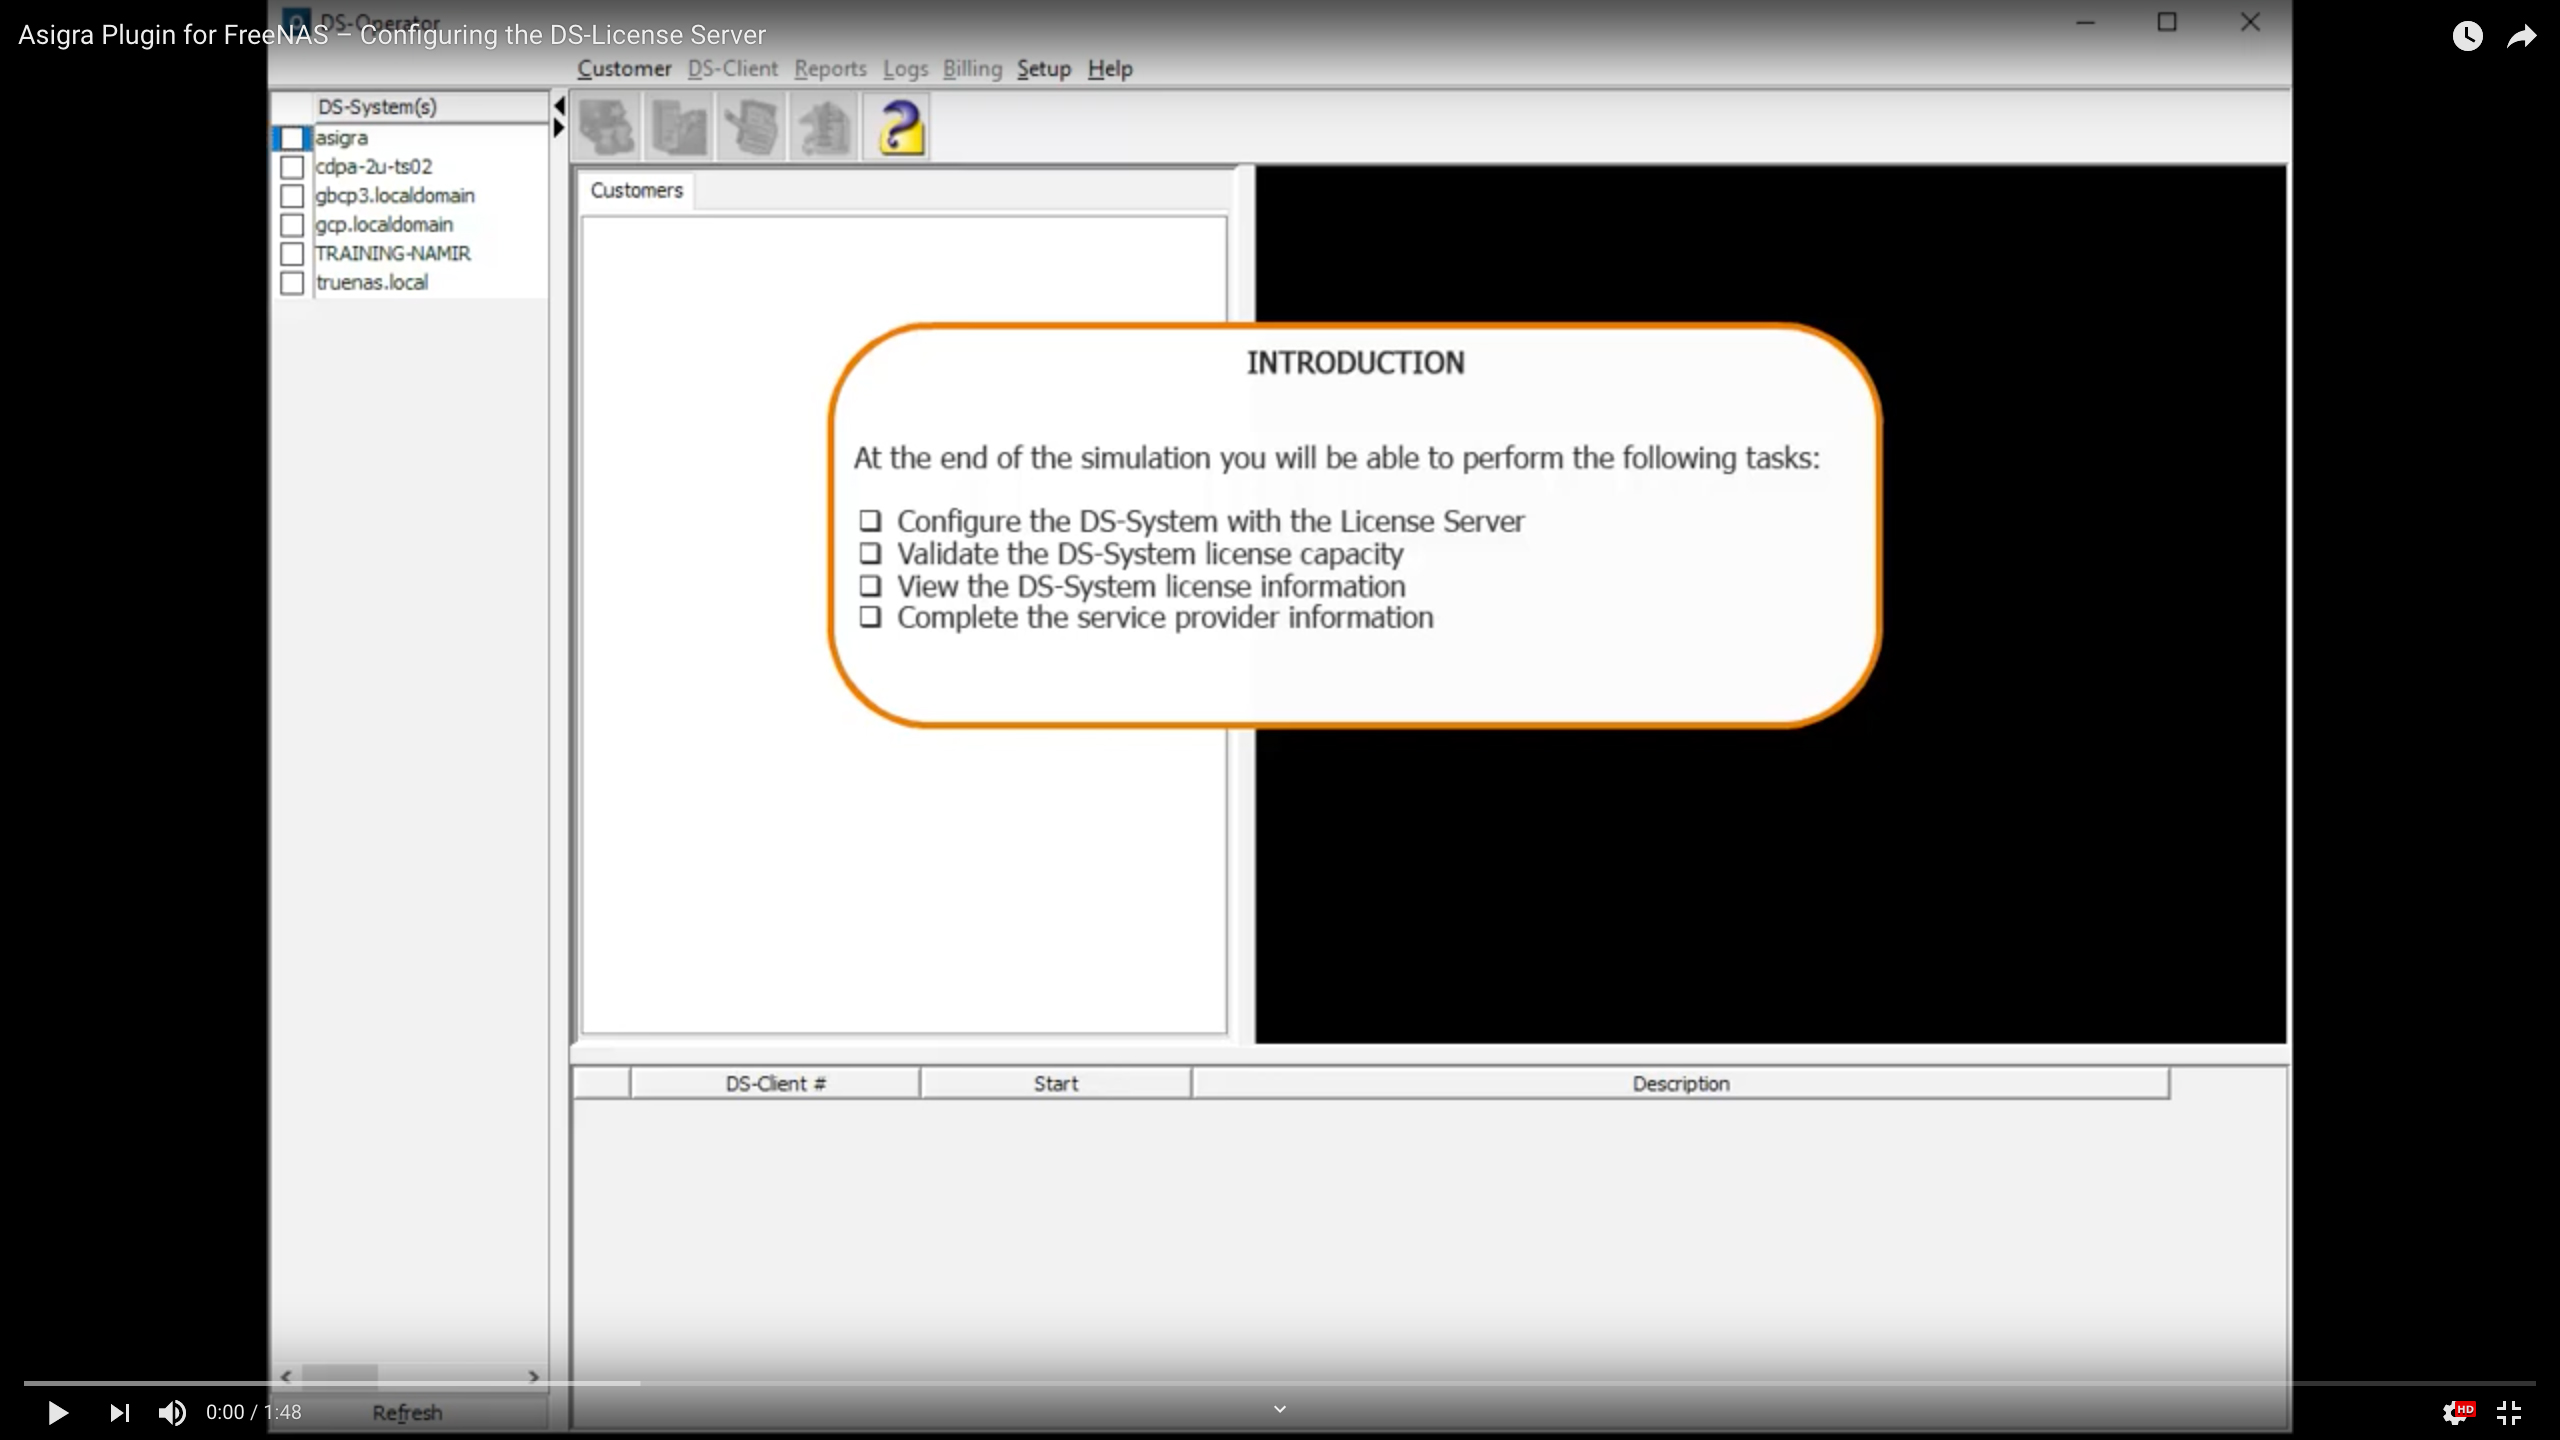Click the Start column header
Screen dimensions: 2560x1440
[1055, 1083]
